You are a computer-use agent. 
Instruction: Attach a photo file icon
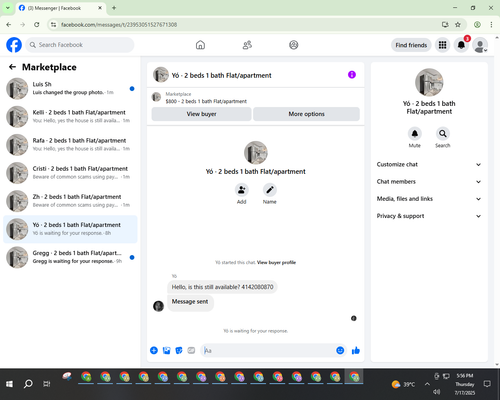(166, 350)
